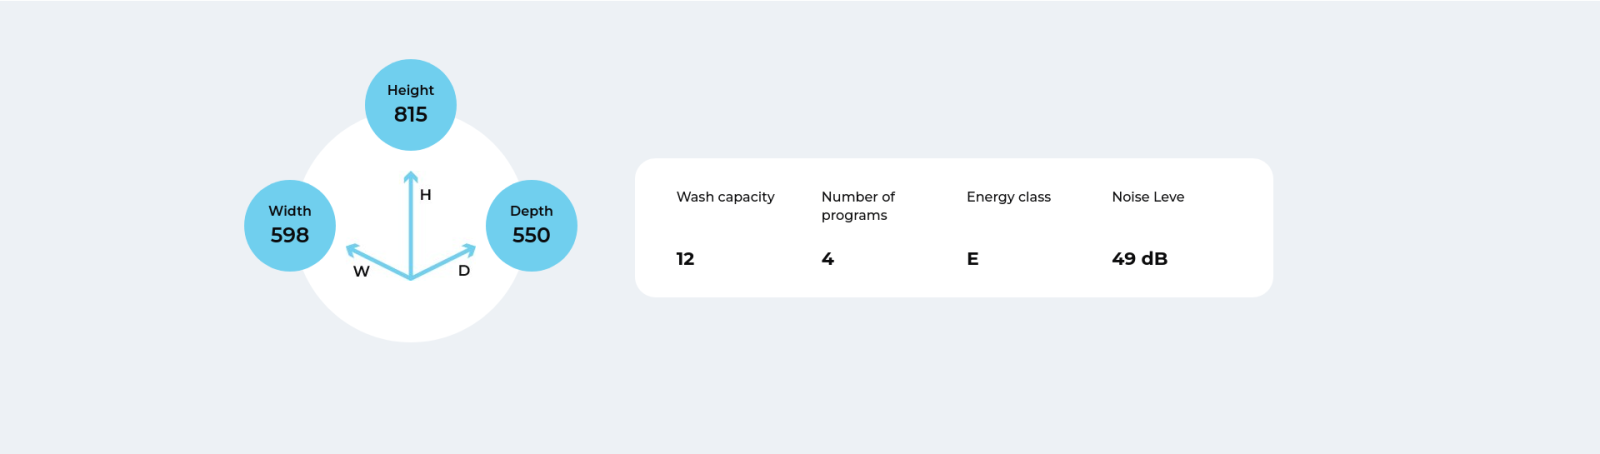Click the number 815 in Height bubble
The height and width of the screenshot is (454, 1600).
410,115
